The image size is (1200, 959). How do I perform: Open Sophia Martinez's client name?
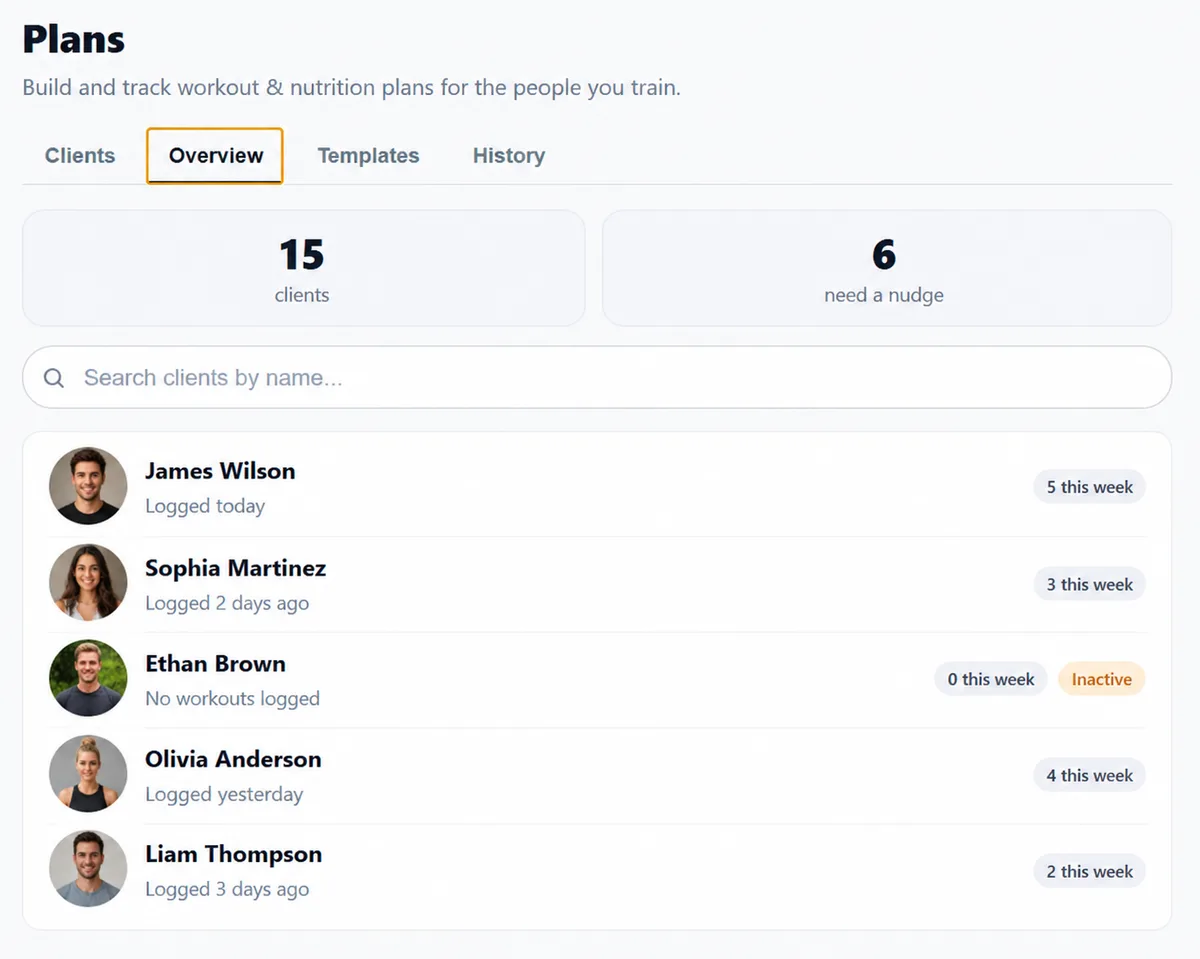tap(235, 568)
